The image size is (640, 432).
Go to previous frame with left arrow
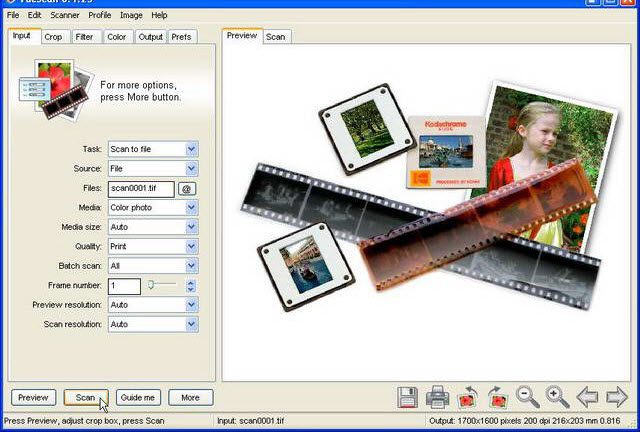587,397
